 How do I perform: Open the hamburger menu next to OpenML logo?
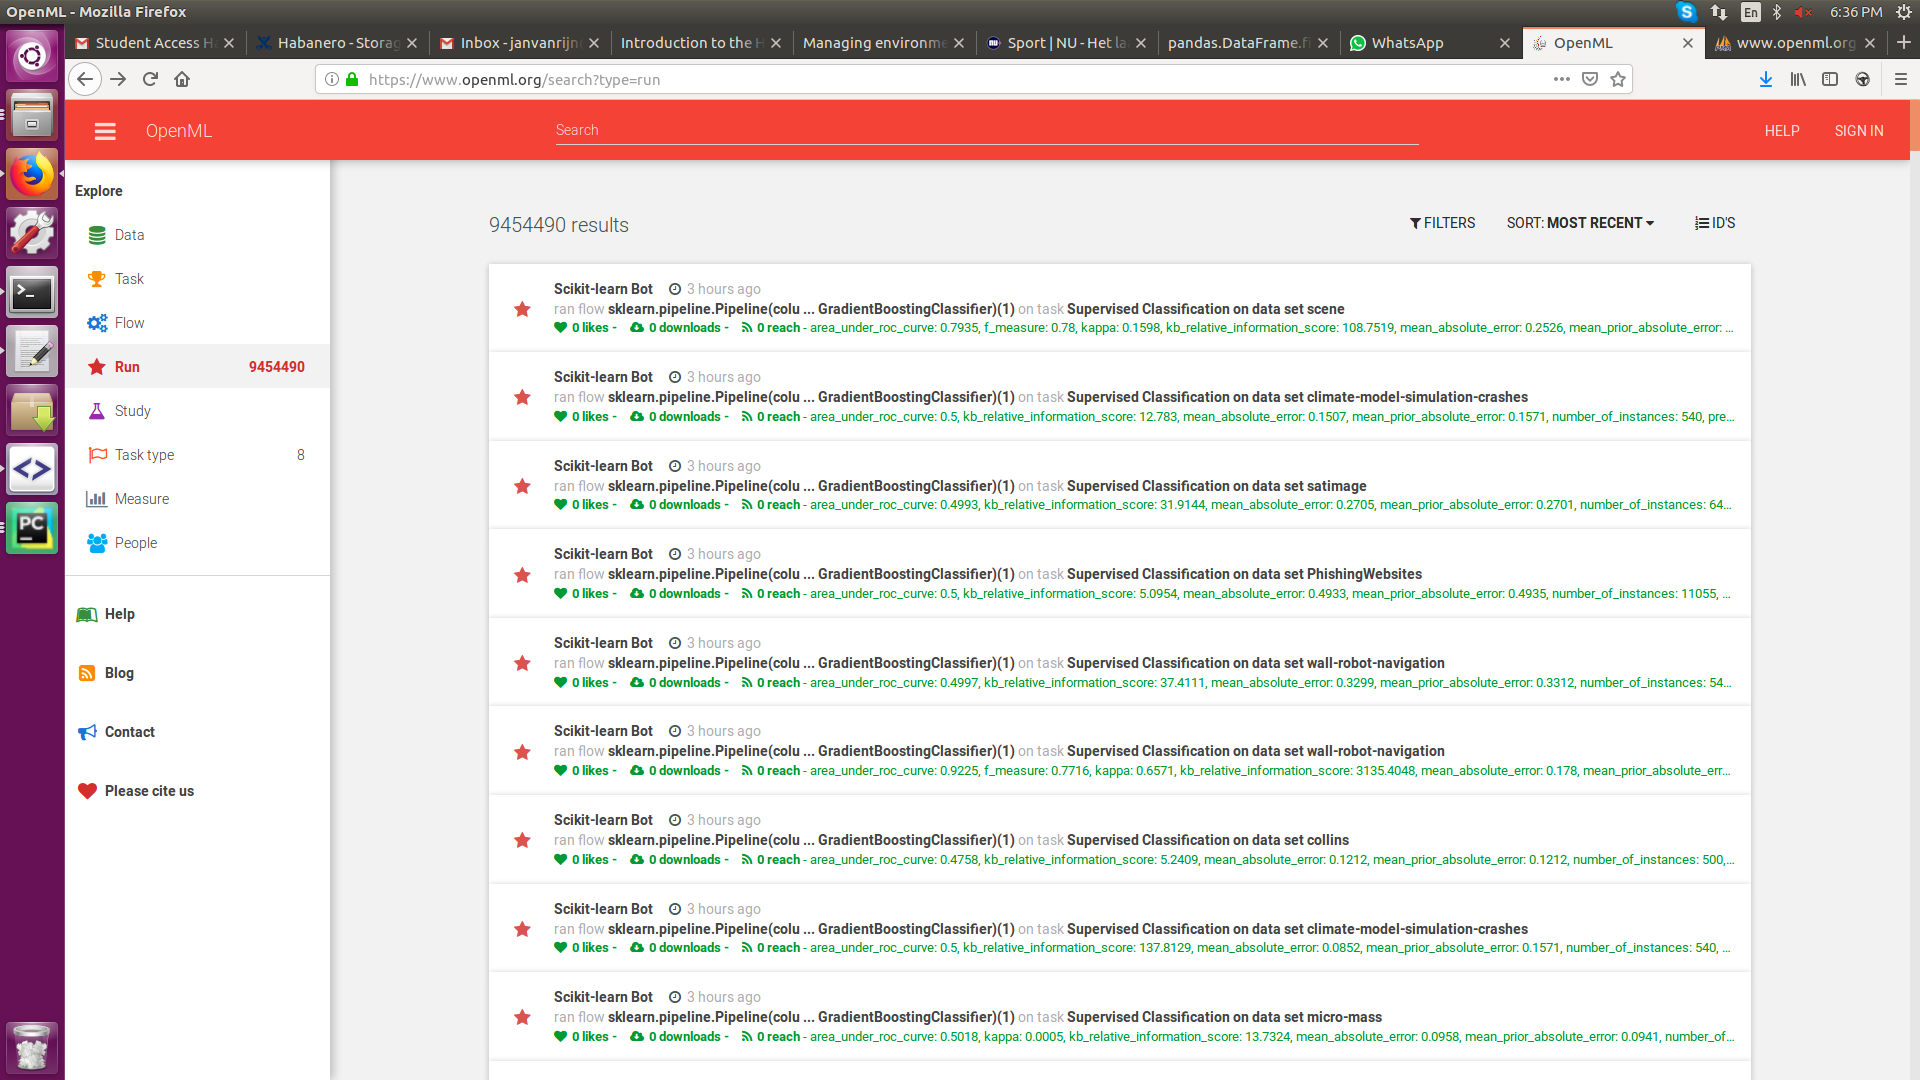coord(104,130)
